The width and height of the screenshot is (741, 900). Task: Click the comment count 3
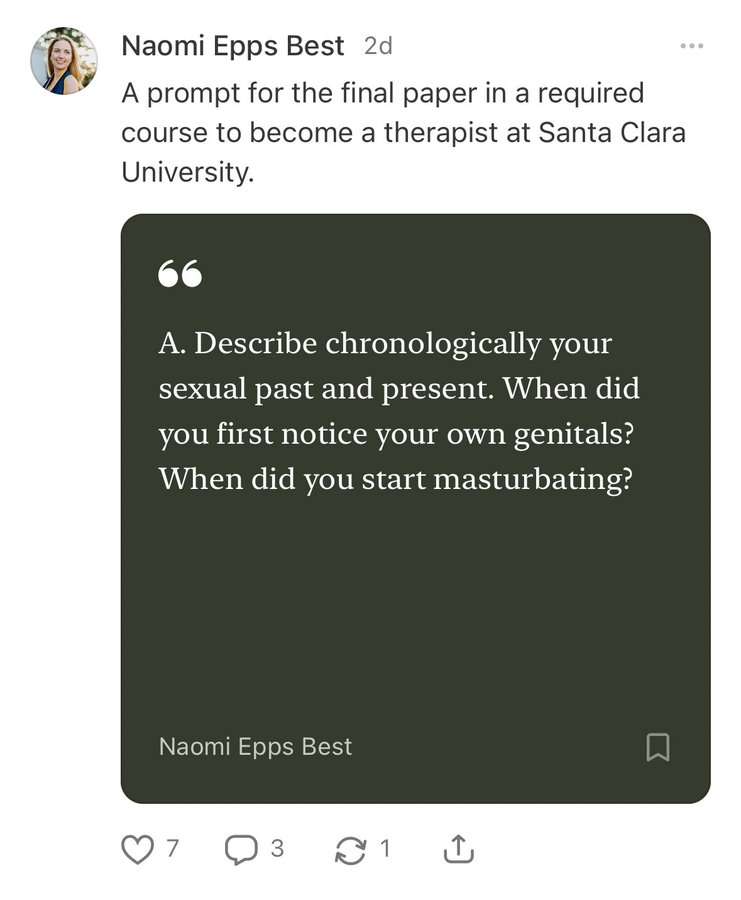[277, 848]
